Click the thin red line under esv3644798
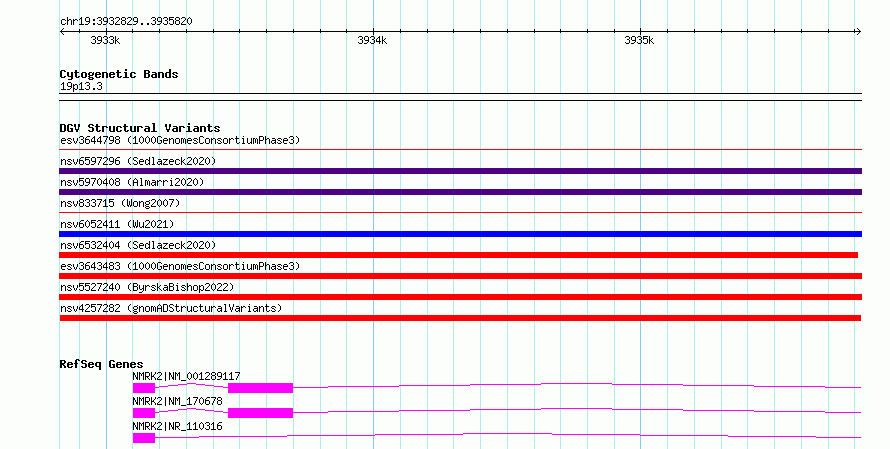The width and height of the screenshot is (890, 449). point(460,150)
